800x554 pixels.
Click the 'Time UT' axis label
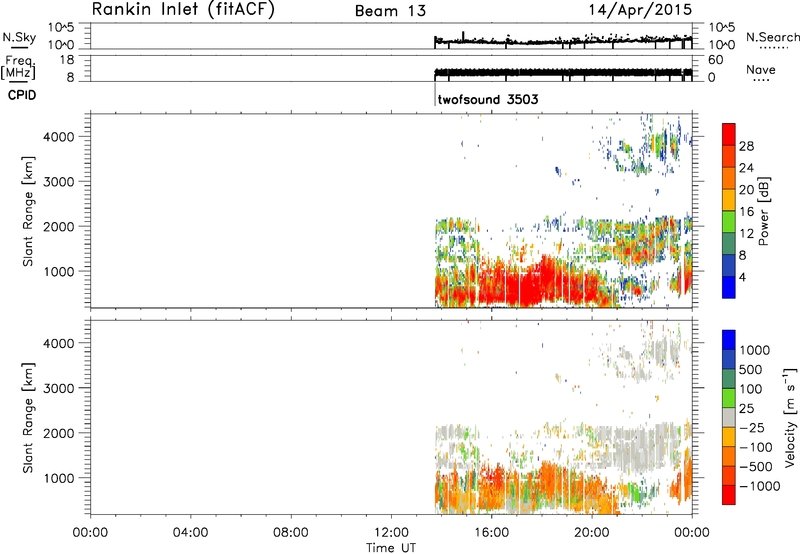[391, 548]
